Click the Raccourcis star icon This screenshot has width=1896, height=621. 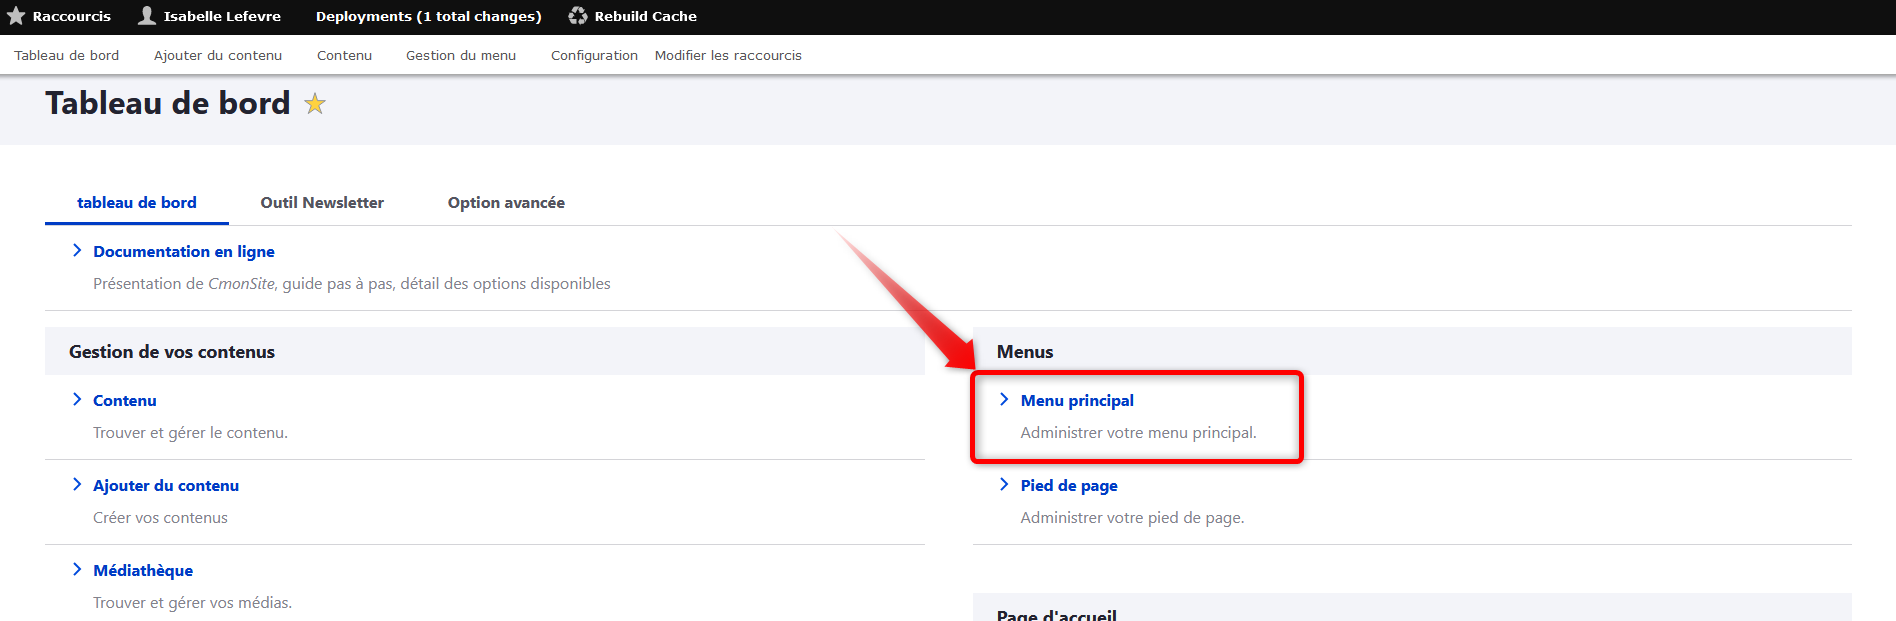click(x=16, y=16)
